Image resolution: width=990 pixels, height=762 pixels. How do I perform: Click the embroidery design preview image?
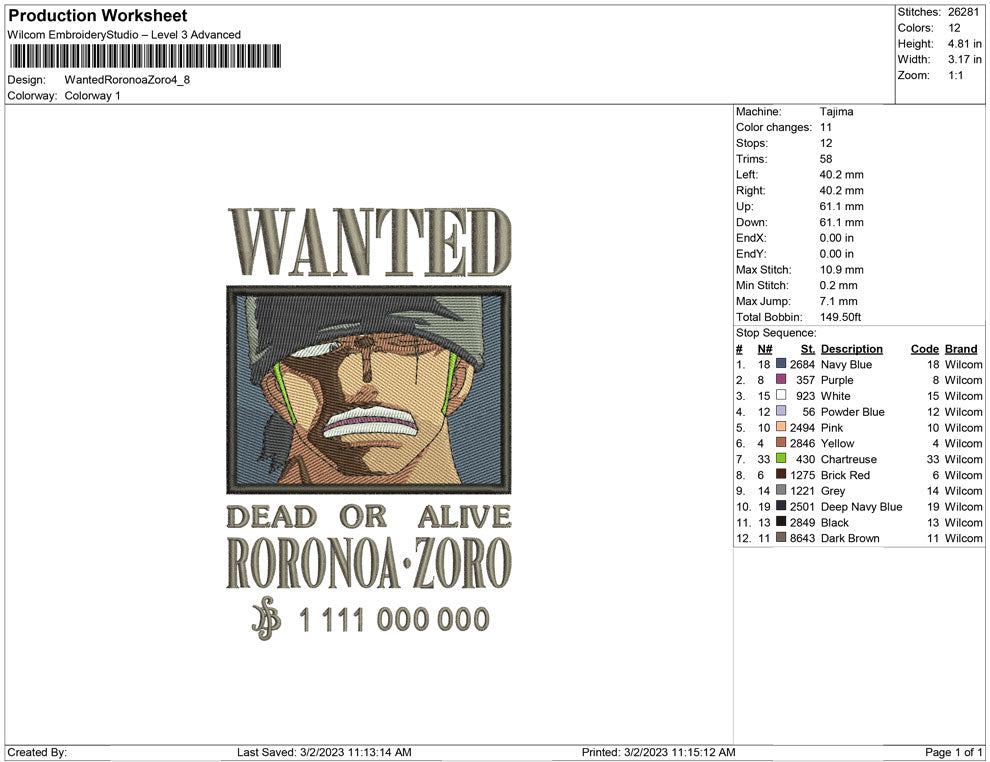[370, 420]
